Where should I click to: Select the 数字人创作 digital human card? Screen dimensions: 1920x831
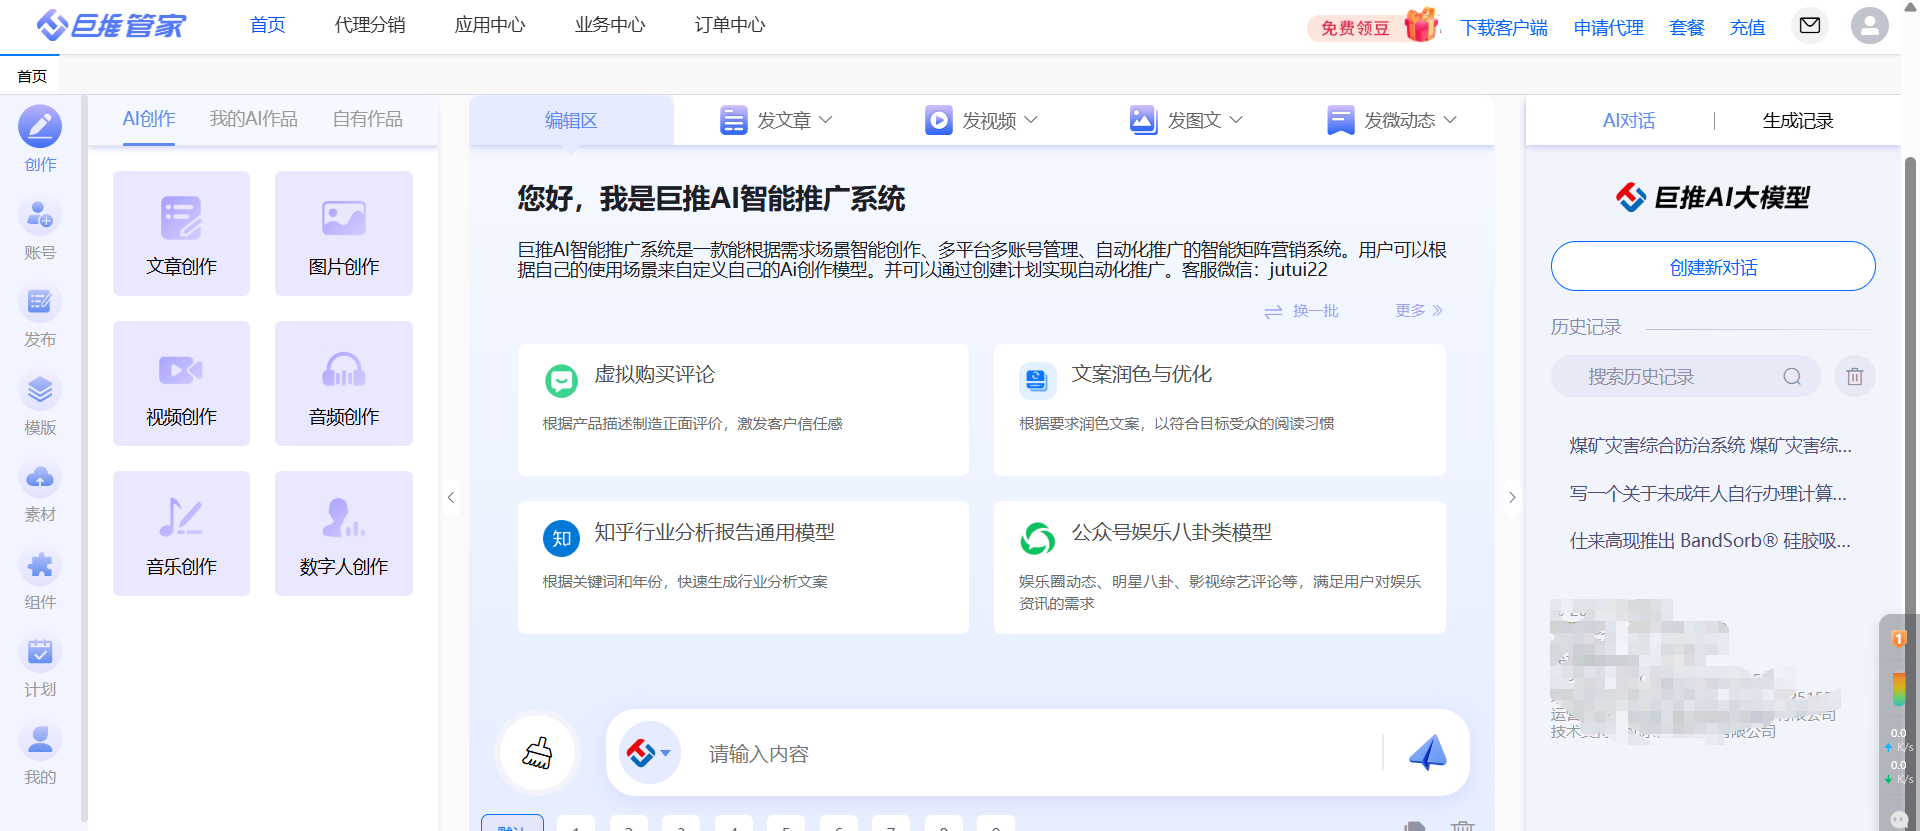[x=344, y=533]
